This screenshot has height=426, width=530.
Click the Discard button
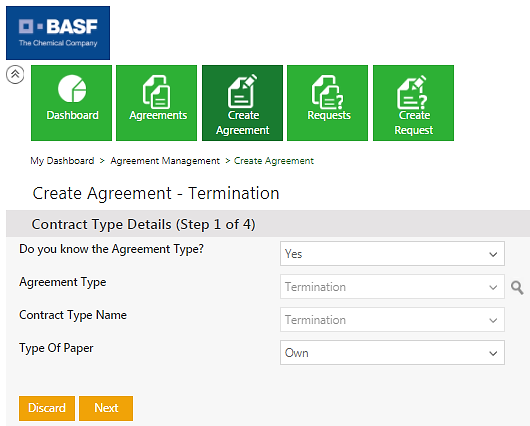coord(47,408)
